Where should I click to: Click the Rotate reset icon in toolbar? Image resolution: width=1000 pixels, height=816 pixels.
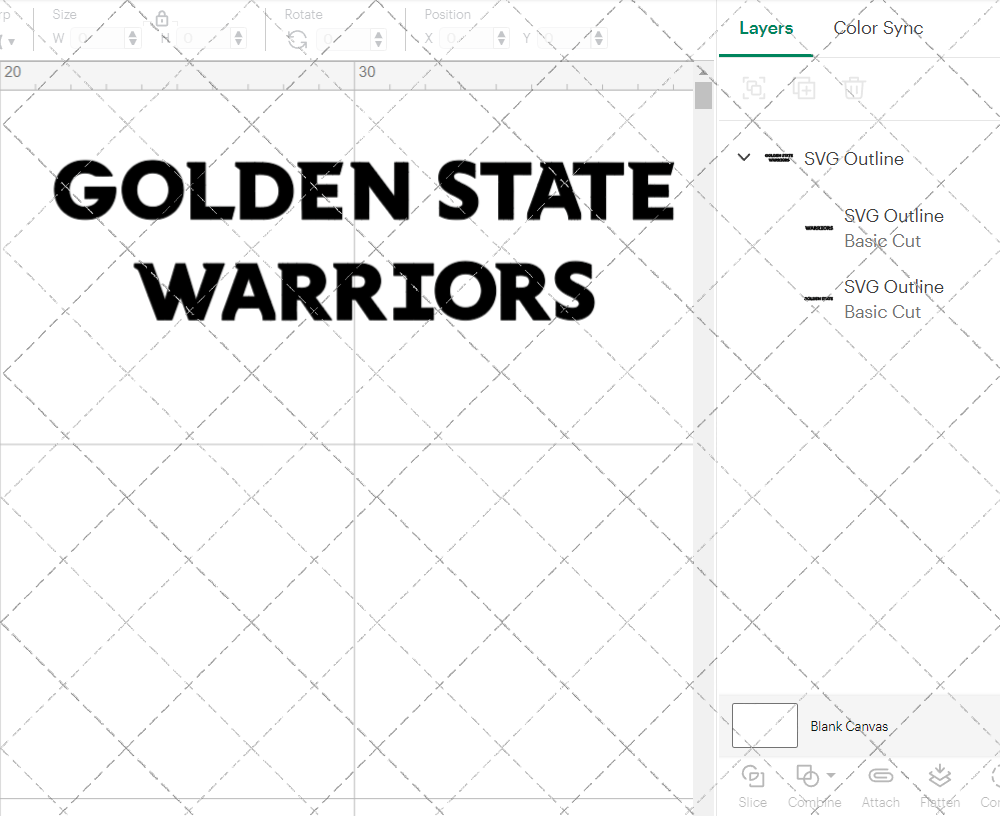pos(297,37)
